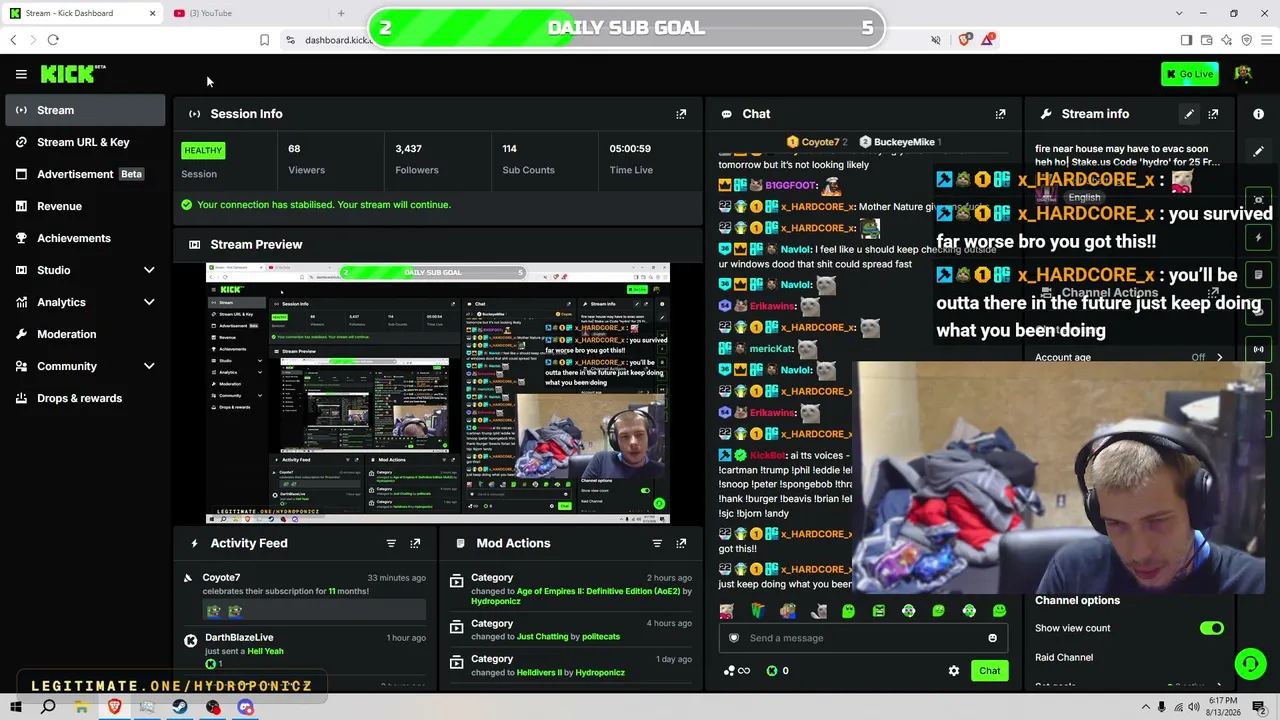
Task: Expand the Analytics sidebar section
Action: pos(149,302)
